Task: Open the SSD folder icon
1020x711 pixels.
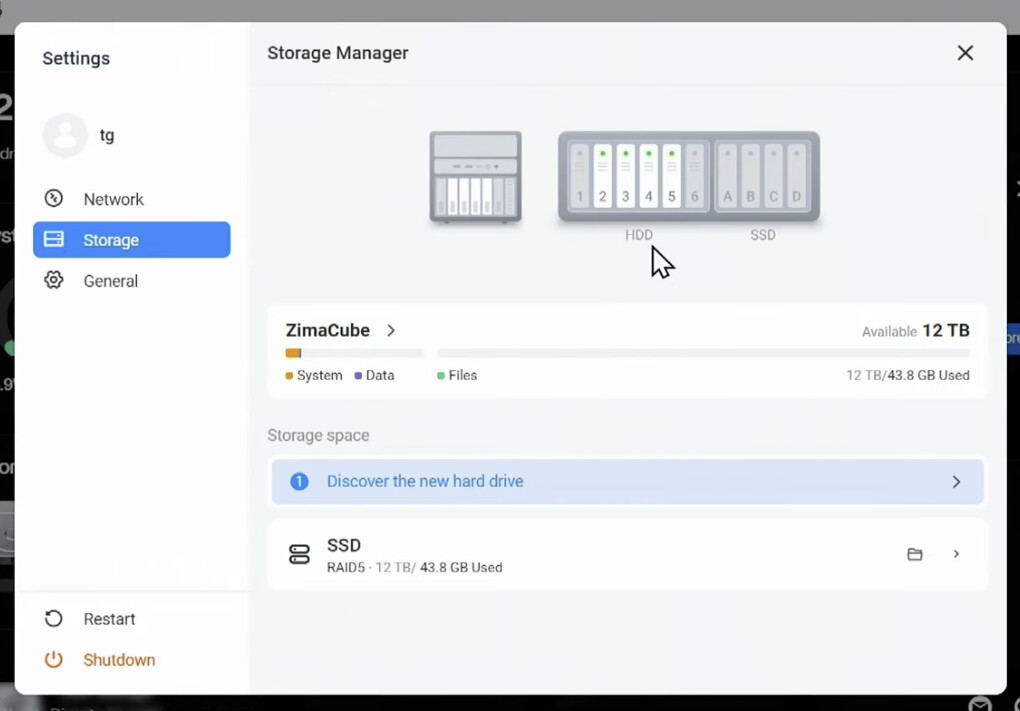Action: pos(914,554)
